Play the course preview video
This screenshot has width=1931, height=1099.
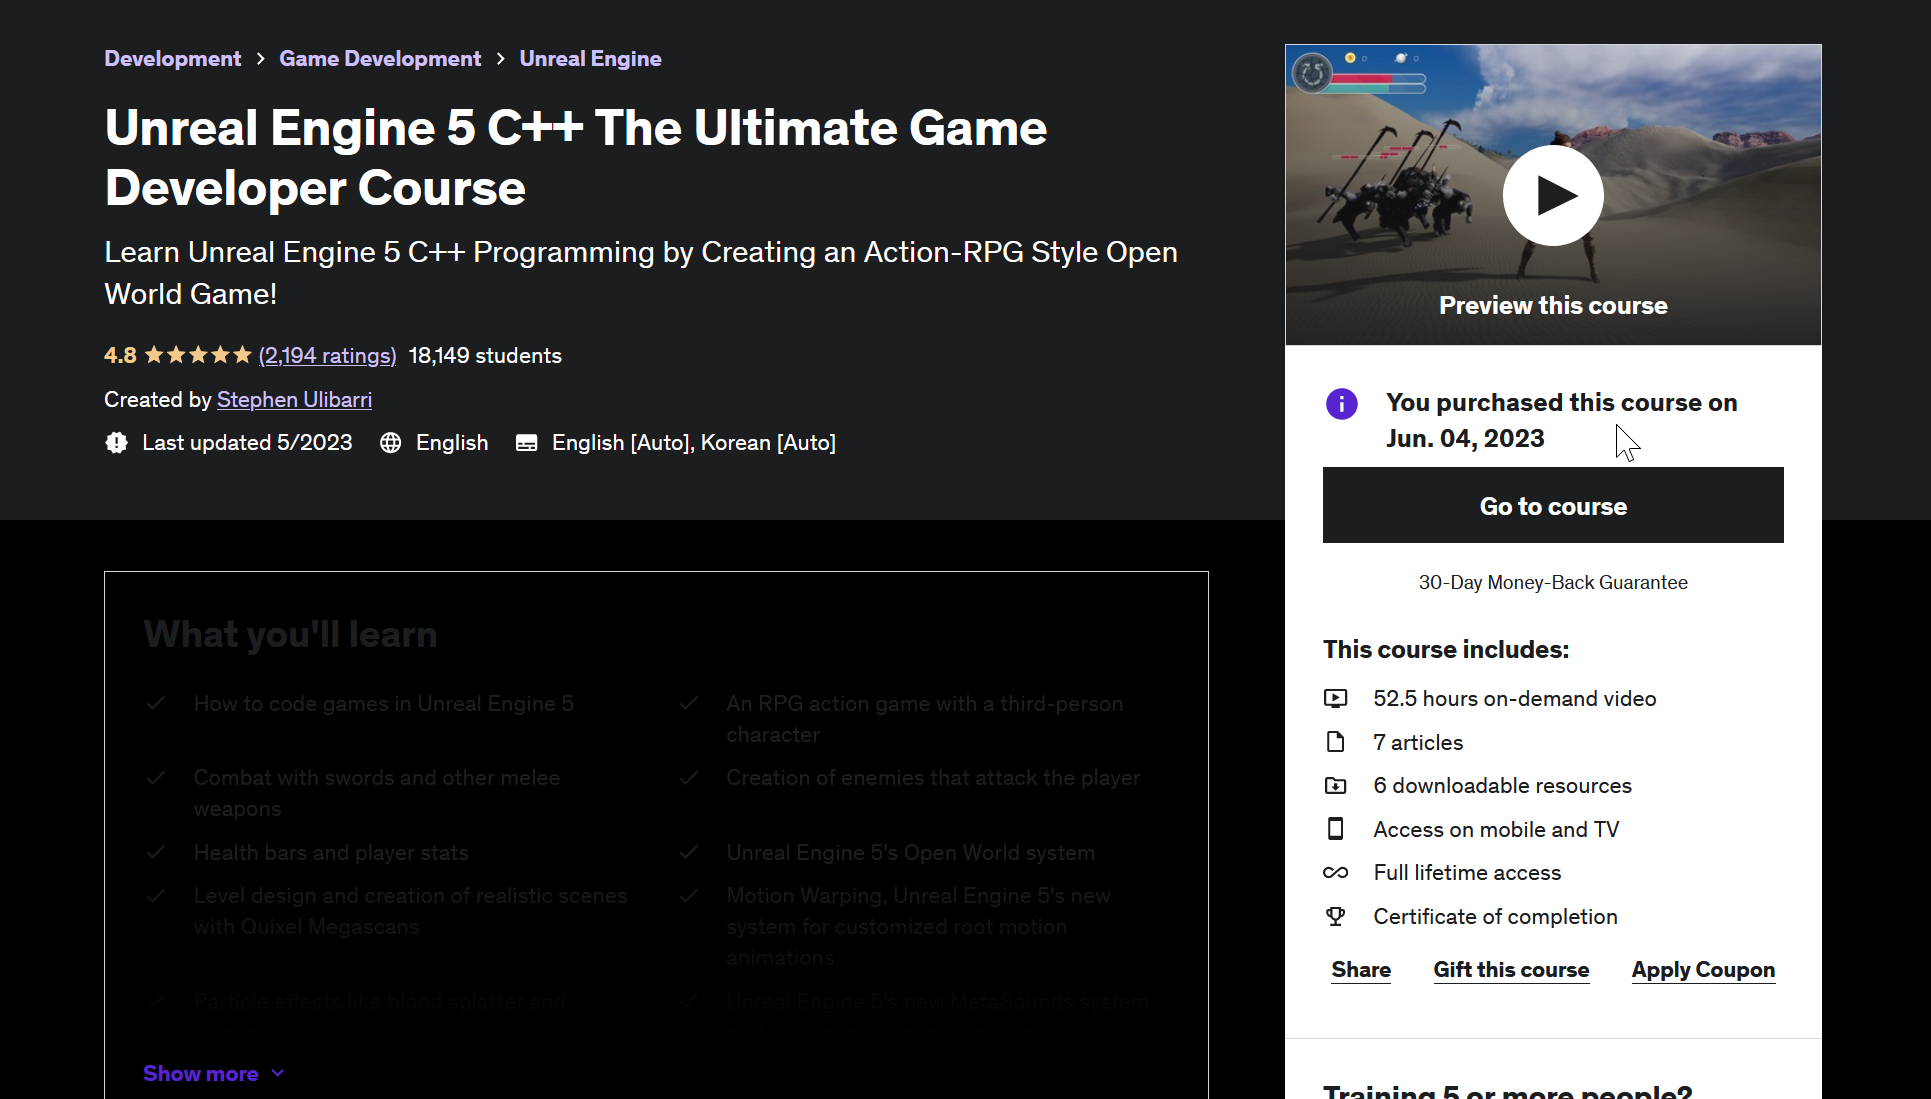pos(1552,195)
